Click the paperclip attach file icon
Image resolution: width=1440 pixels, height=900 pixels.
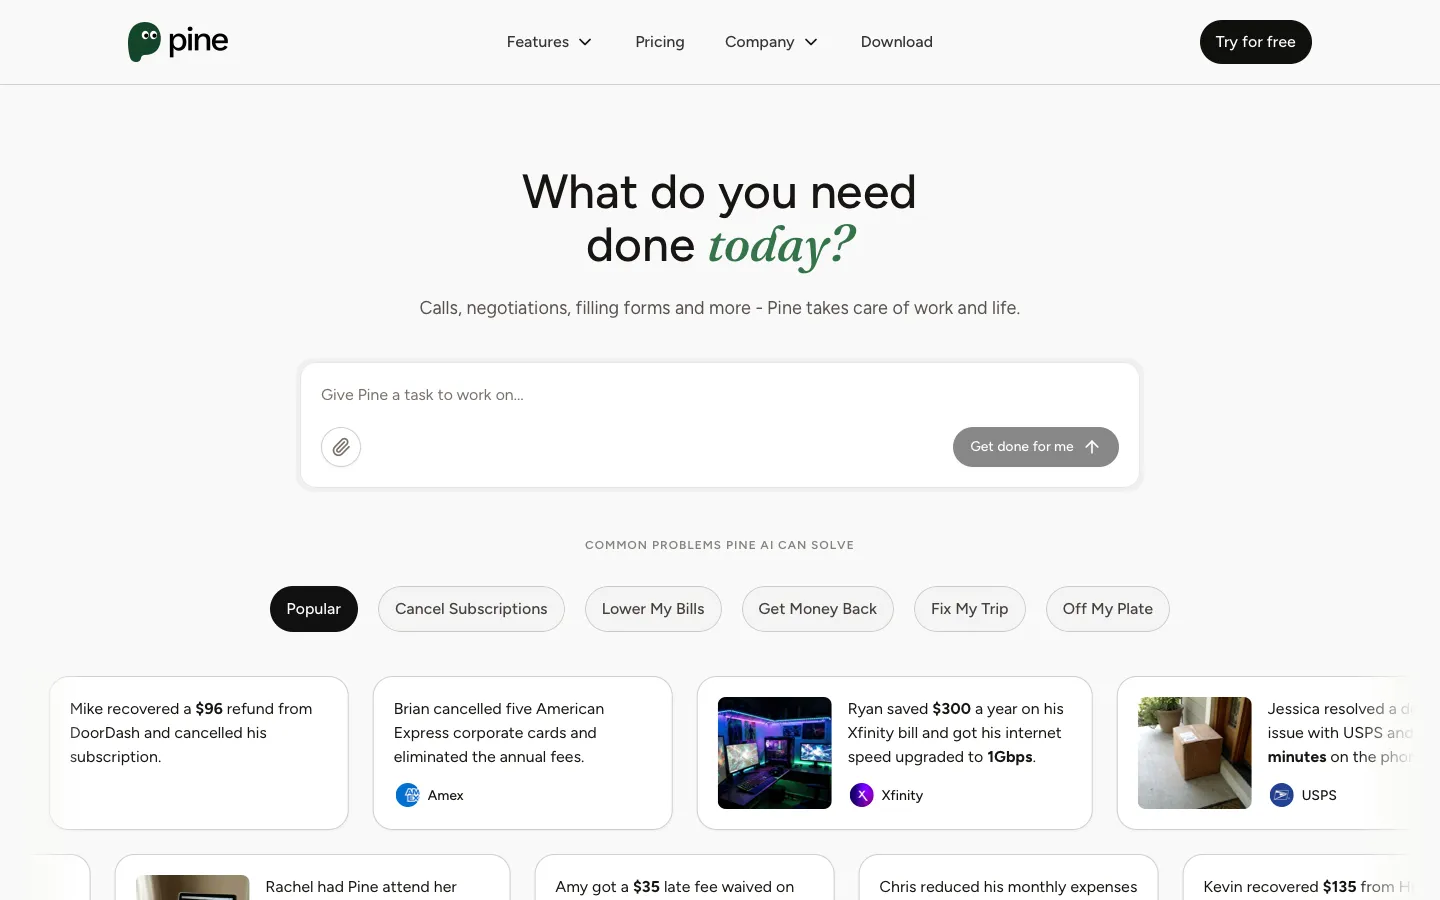(x=341, y=447)
